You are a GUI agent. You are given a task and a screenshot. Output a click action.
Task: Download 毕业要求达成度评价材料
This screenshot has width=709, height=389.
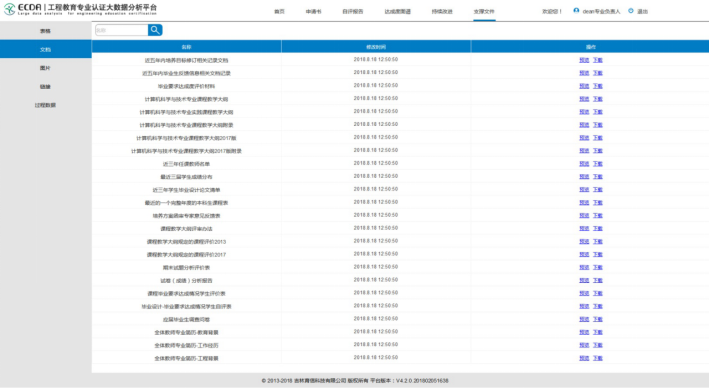click(598, 86)
